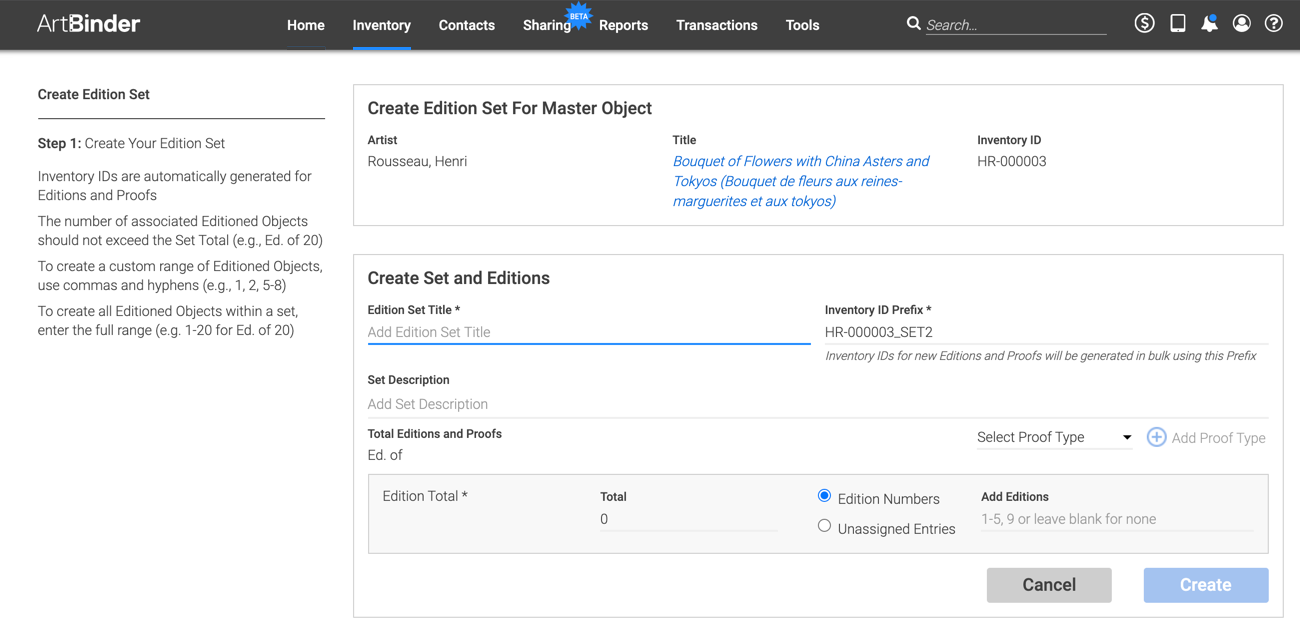Click the top bar Search field
This screenshot has height=627, width=1300.
[1016, 25]
